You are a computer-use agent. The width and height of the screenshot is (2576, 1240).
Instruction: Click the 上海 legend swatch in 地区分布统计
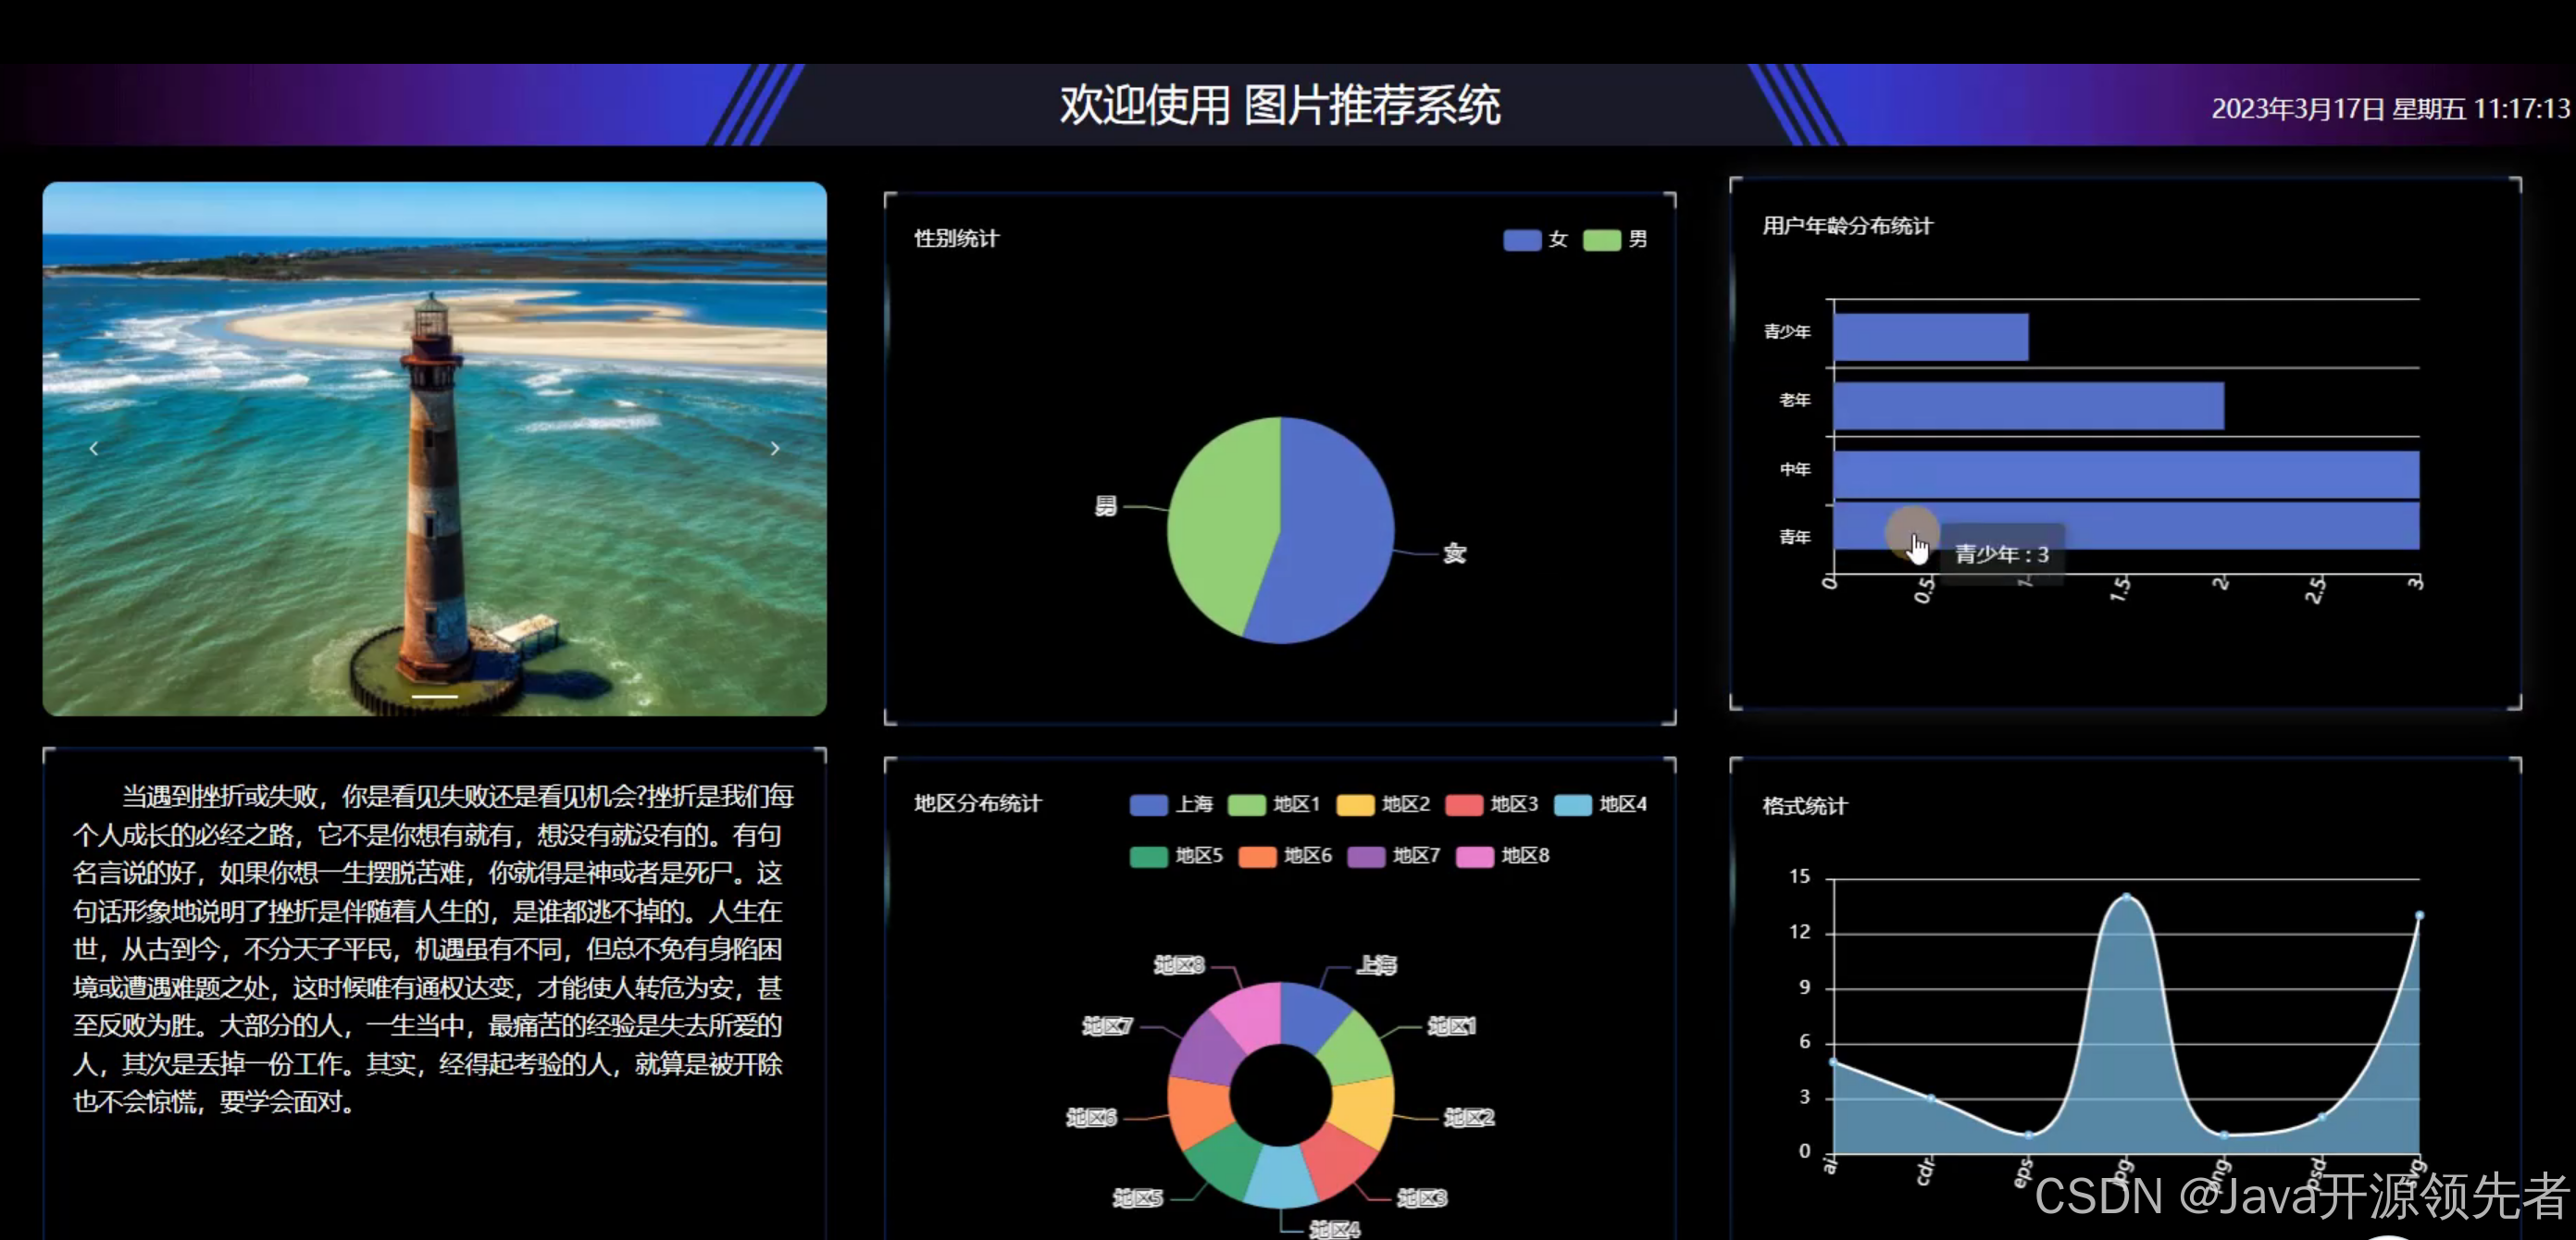point(1147,804)
